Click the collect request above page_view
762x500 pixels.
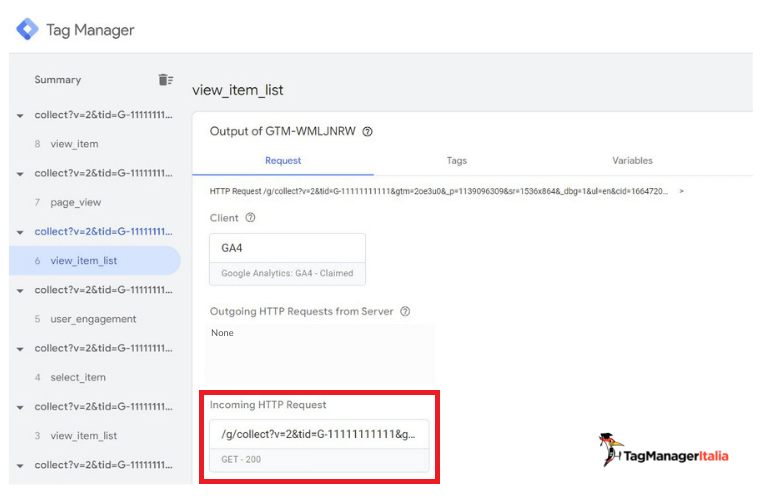pyautogui.click(x=103, y=173)
